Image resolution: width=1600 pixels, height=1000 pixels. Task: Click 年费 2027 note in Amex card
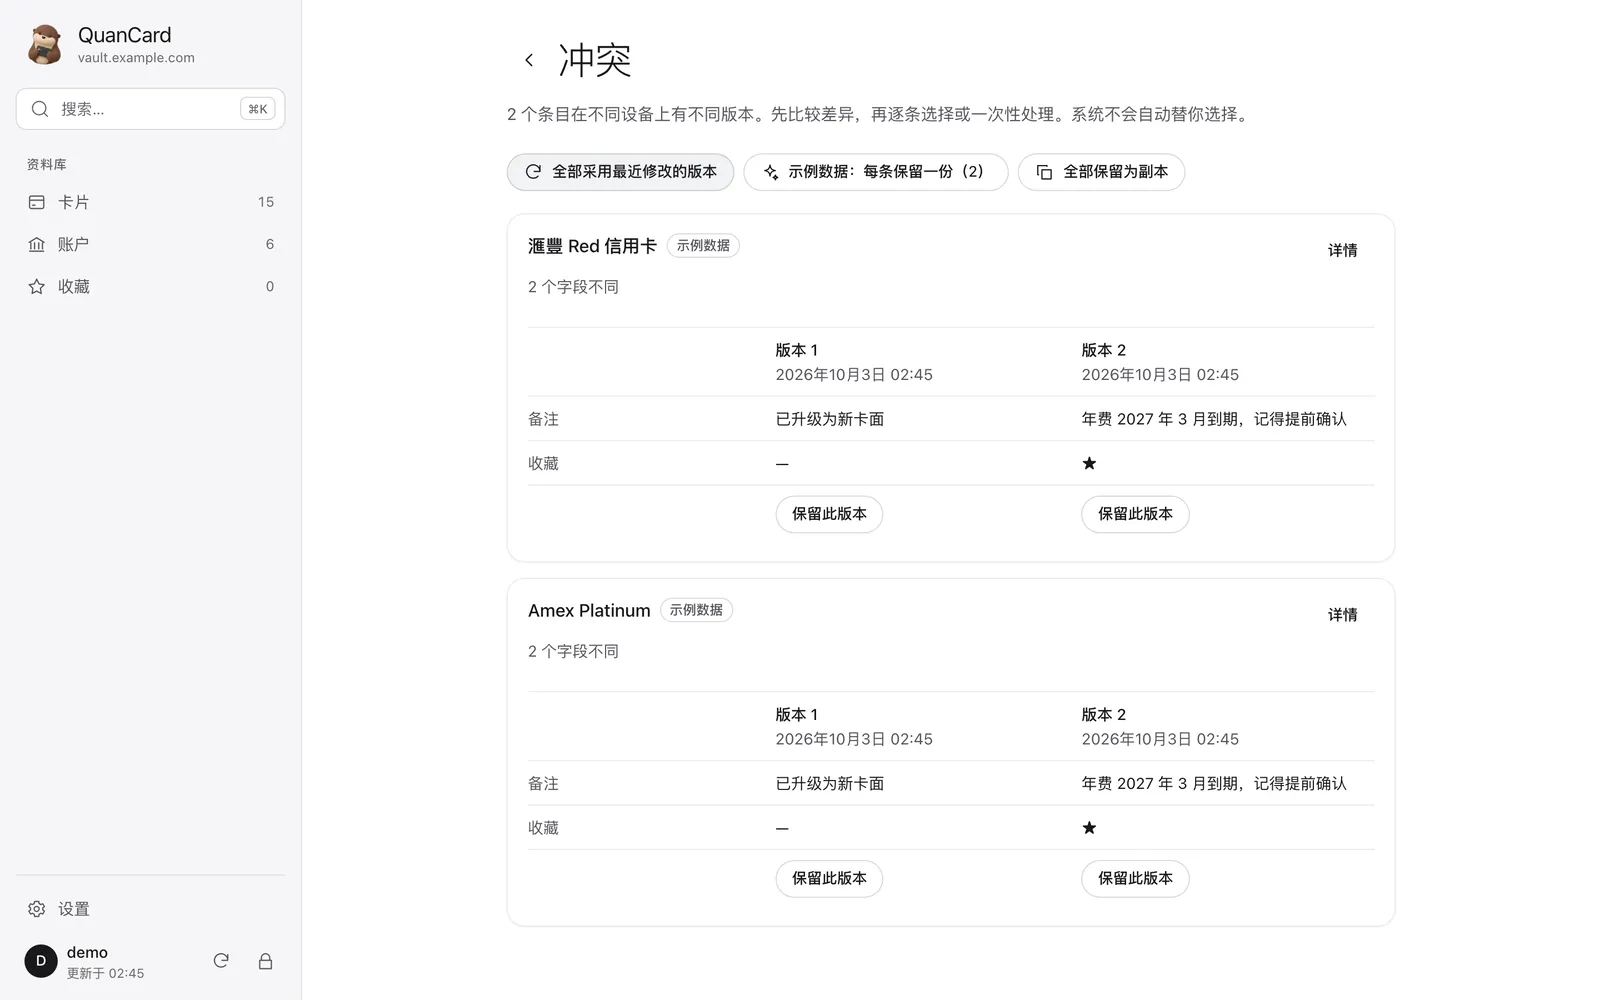[x=1214, y=784]
